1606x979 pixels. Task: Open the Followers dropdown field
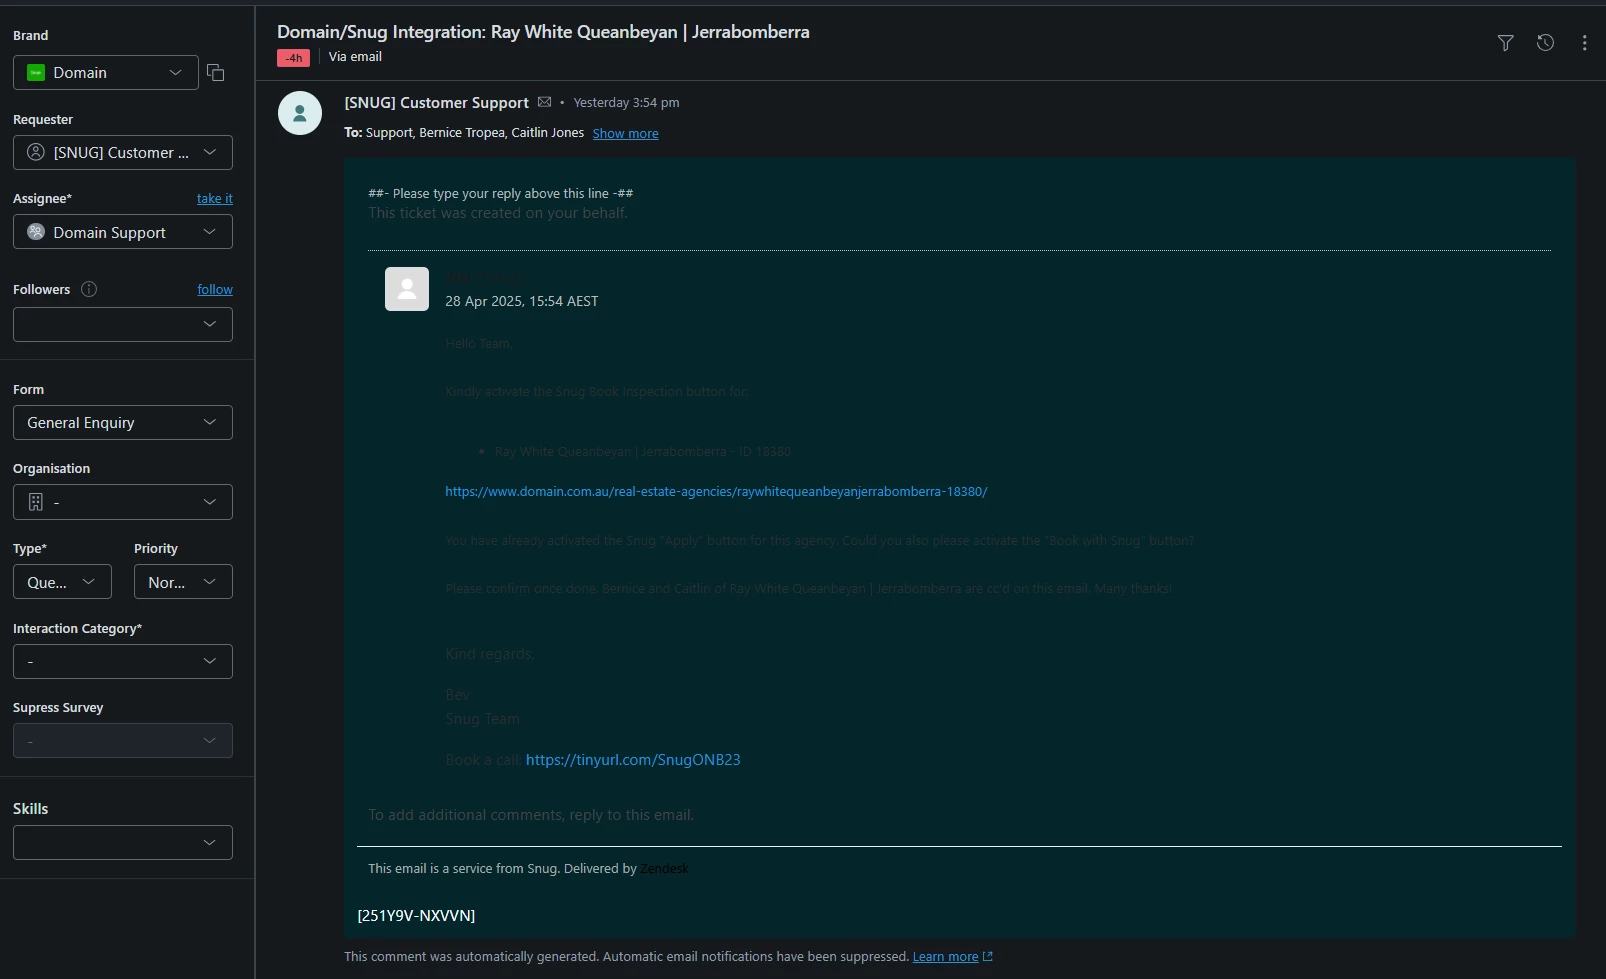click(123, 324)
